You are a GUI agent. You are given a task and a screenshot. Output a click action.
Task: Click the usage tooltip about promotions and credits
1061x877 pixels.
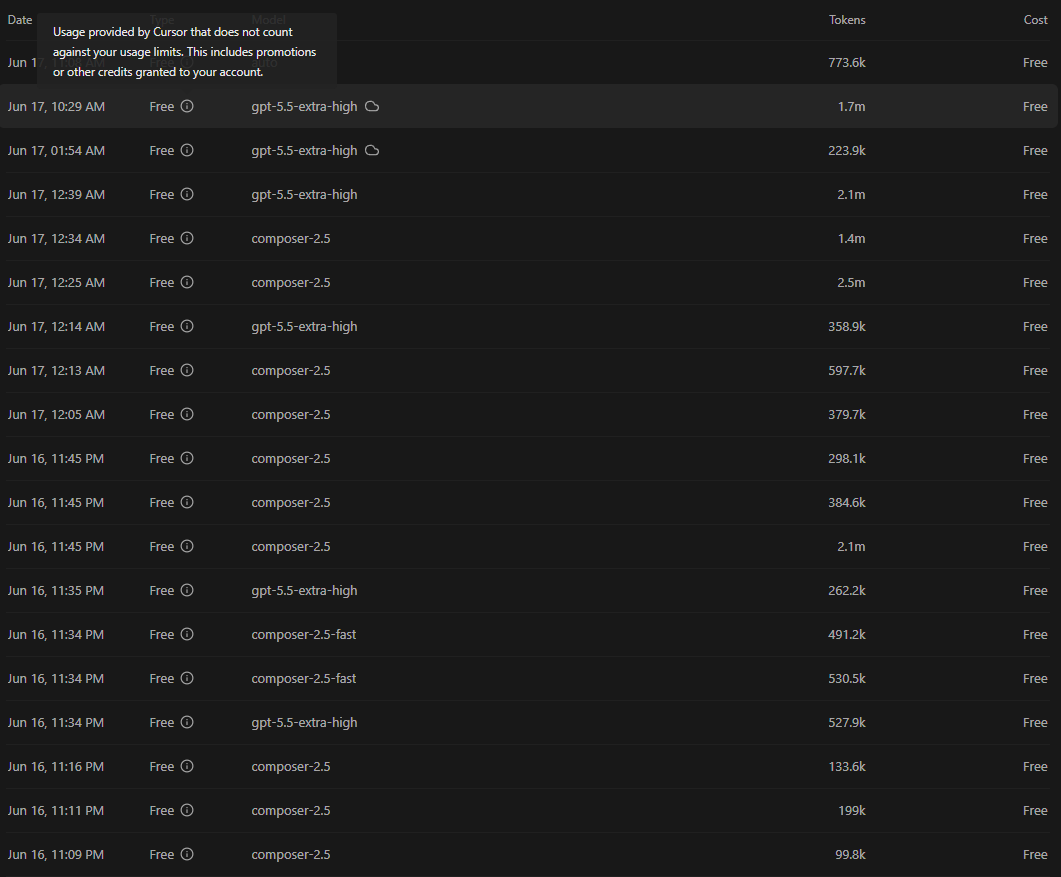click(x=187, y=51)
